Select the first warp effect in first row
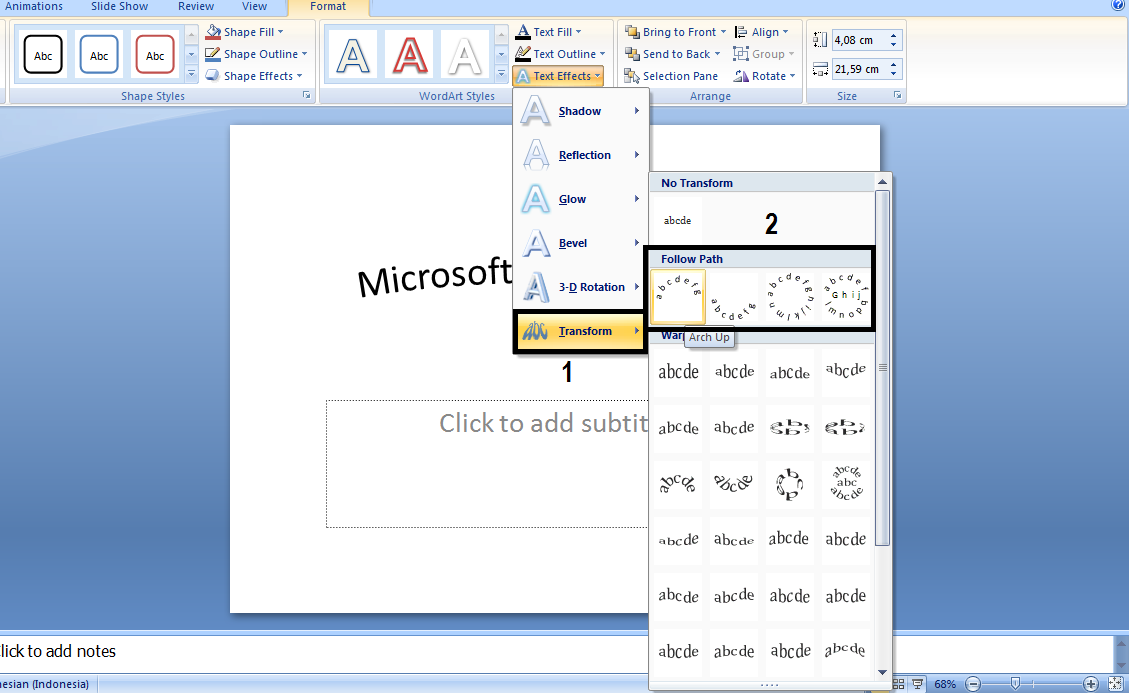The height and width of the screenshot is (693, 1129). (678, 372)
